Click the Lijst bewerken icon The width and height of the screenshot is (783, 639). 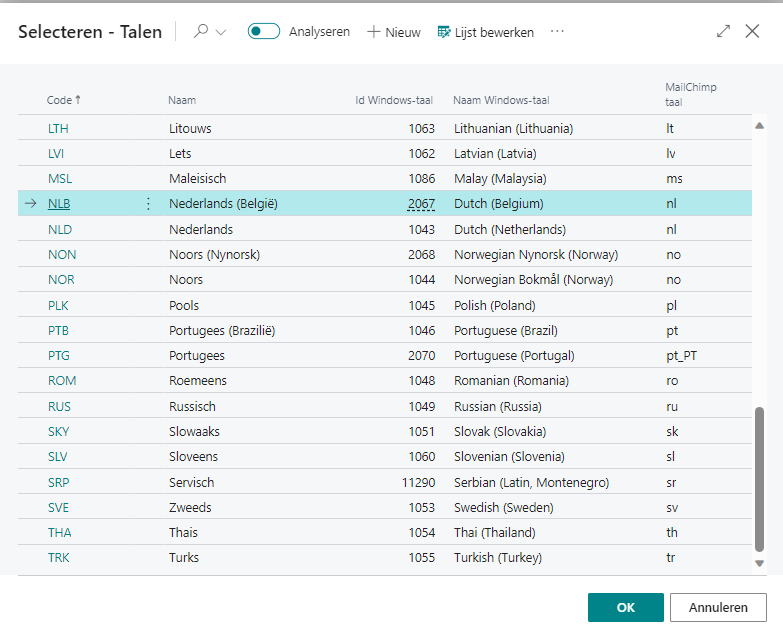point(444,32)
